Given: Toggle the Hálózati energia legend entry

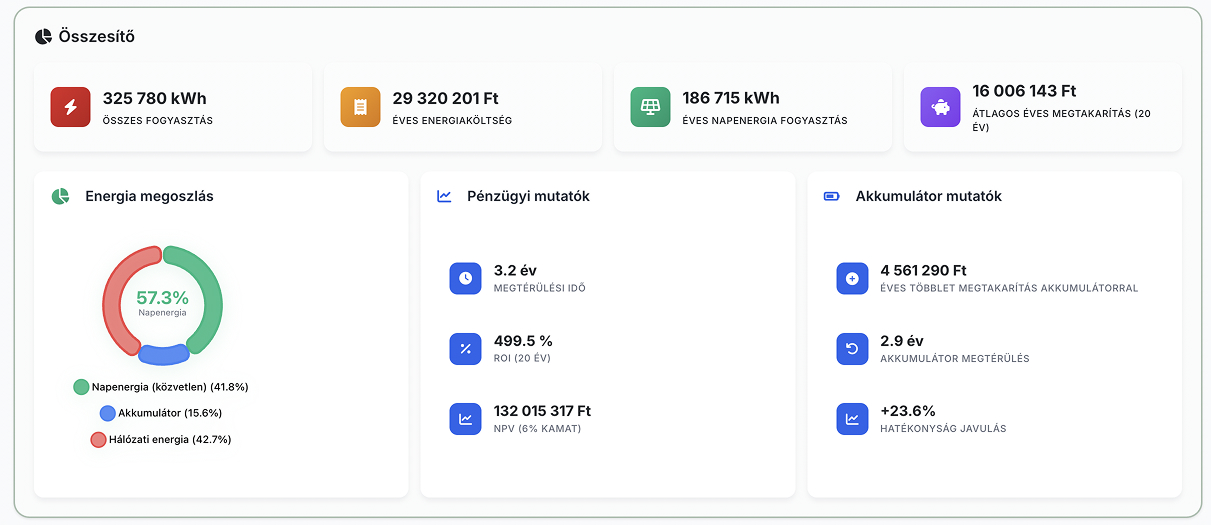Looking at the screenshot, I should tap(160, 439).
